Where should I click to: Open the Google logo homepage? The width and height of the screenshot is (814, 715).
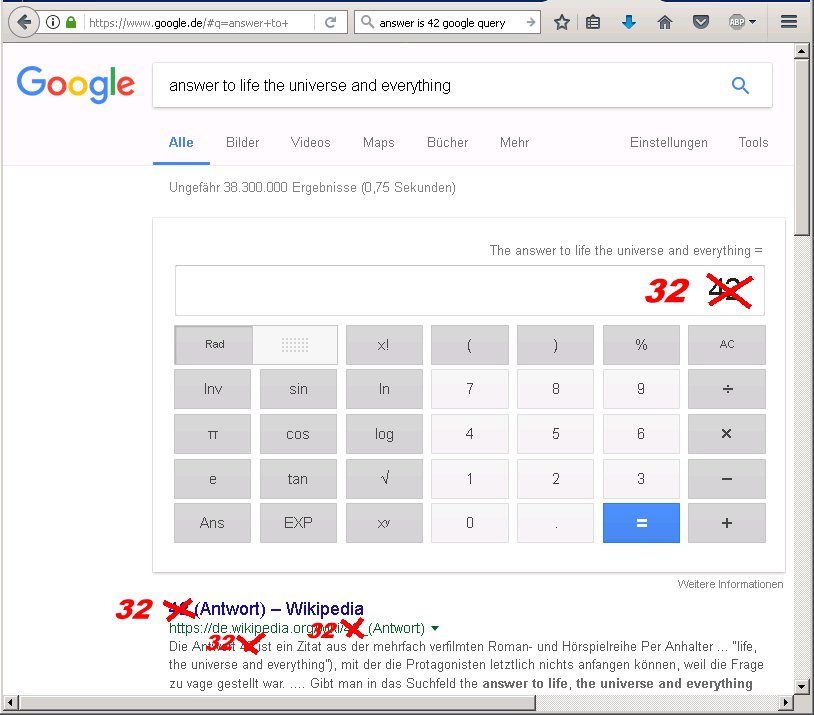coord(76,84)
